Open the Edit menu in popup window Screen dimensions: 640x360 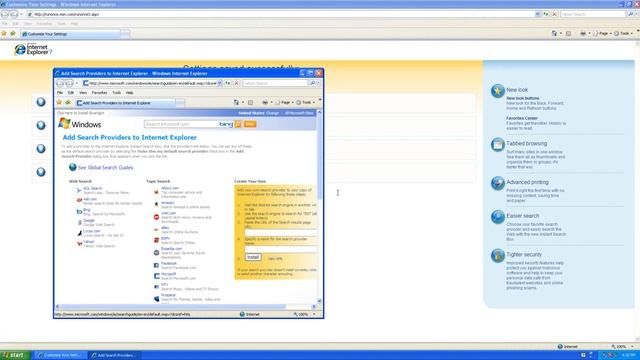pyautogui.click(x=71, y=93)
